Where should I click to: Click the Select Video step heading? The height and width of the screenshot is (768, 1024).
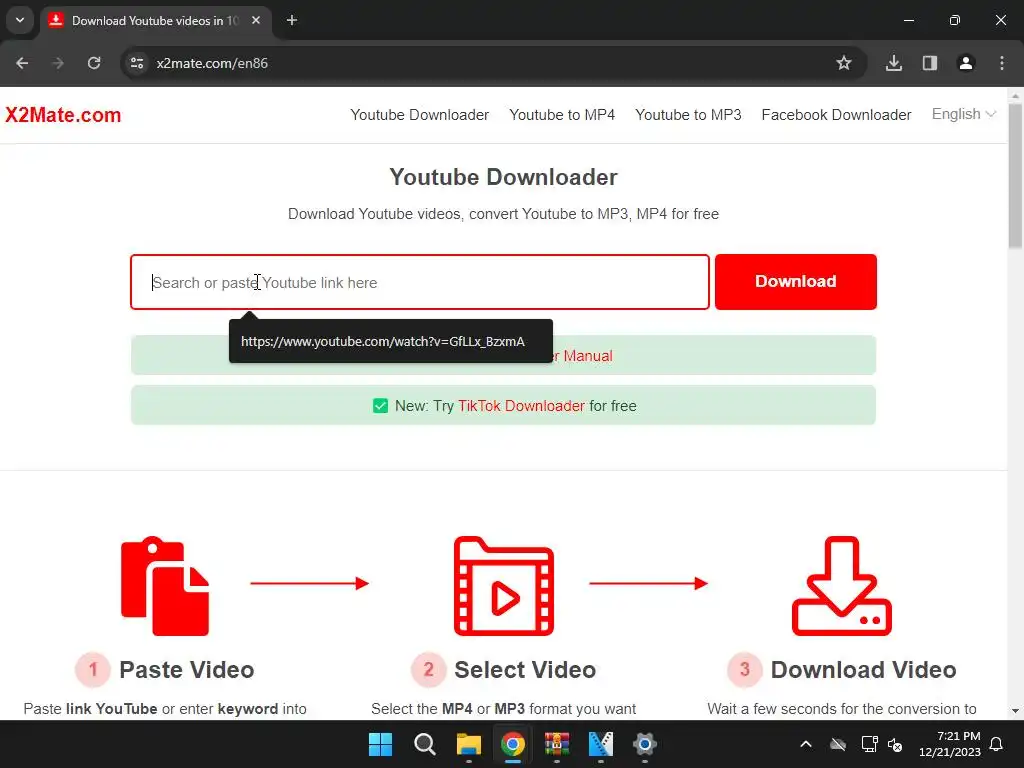click(525, 669)
